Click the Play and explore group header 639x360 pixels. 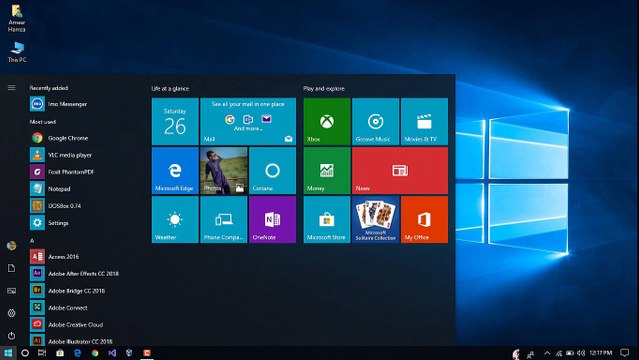coord(324,88)
